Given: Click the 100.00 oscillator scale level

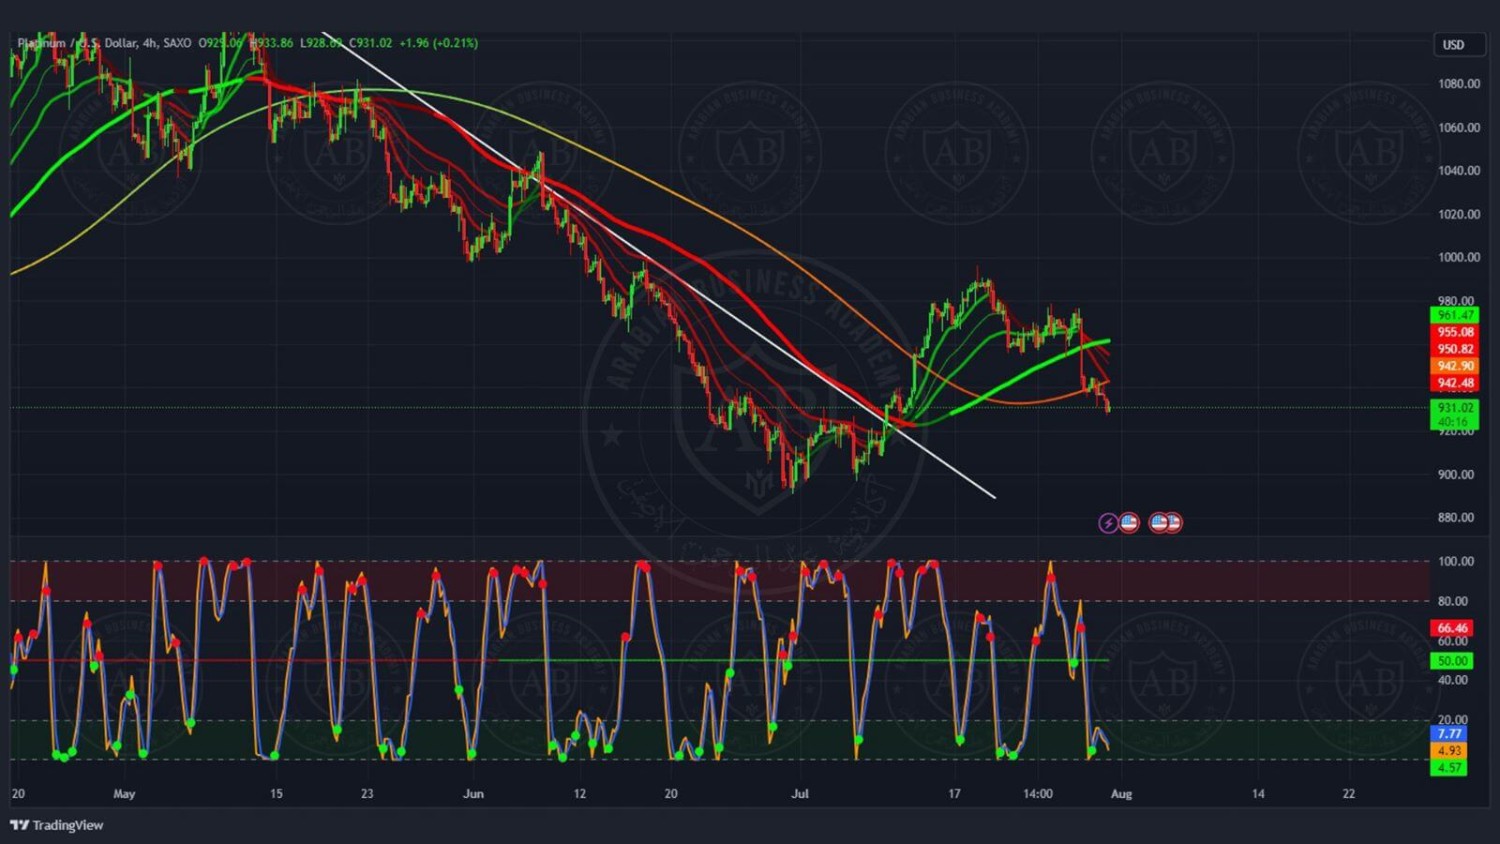Looking at the screenshot, I should coord(1456,561).
